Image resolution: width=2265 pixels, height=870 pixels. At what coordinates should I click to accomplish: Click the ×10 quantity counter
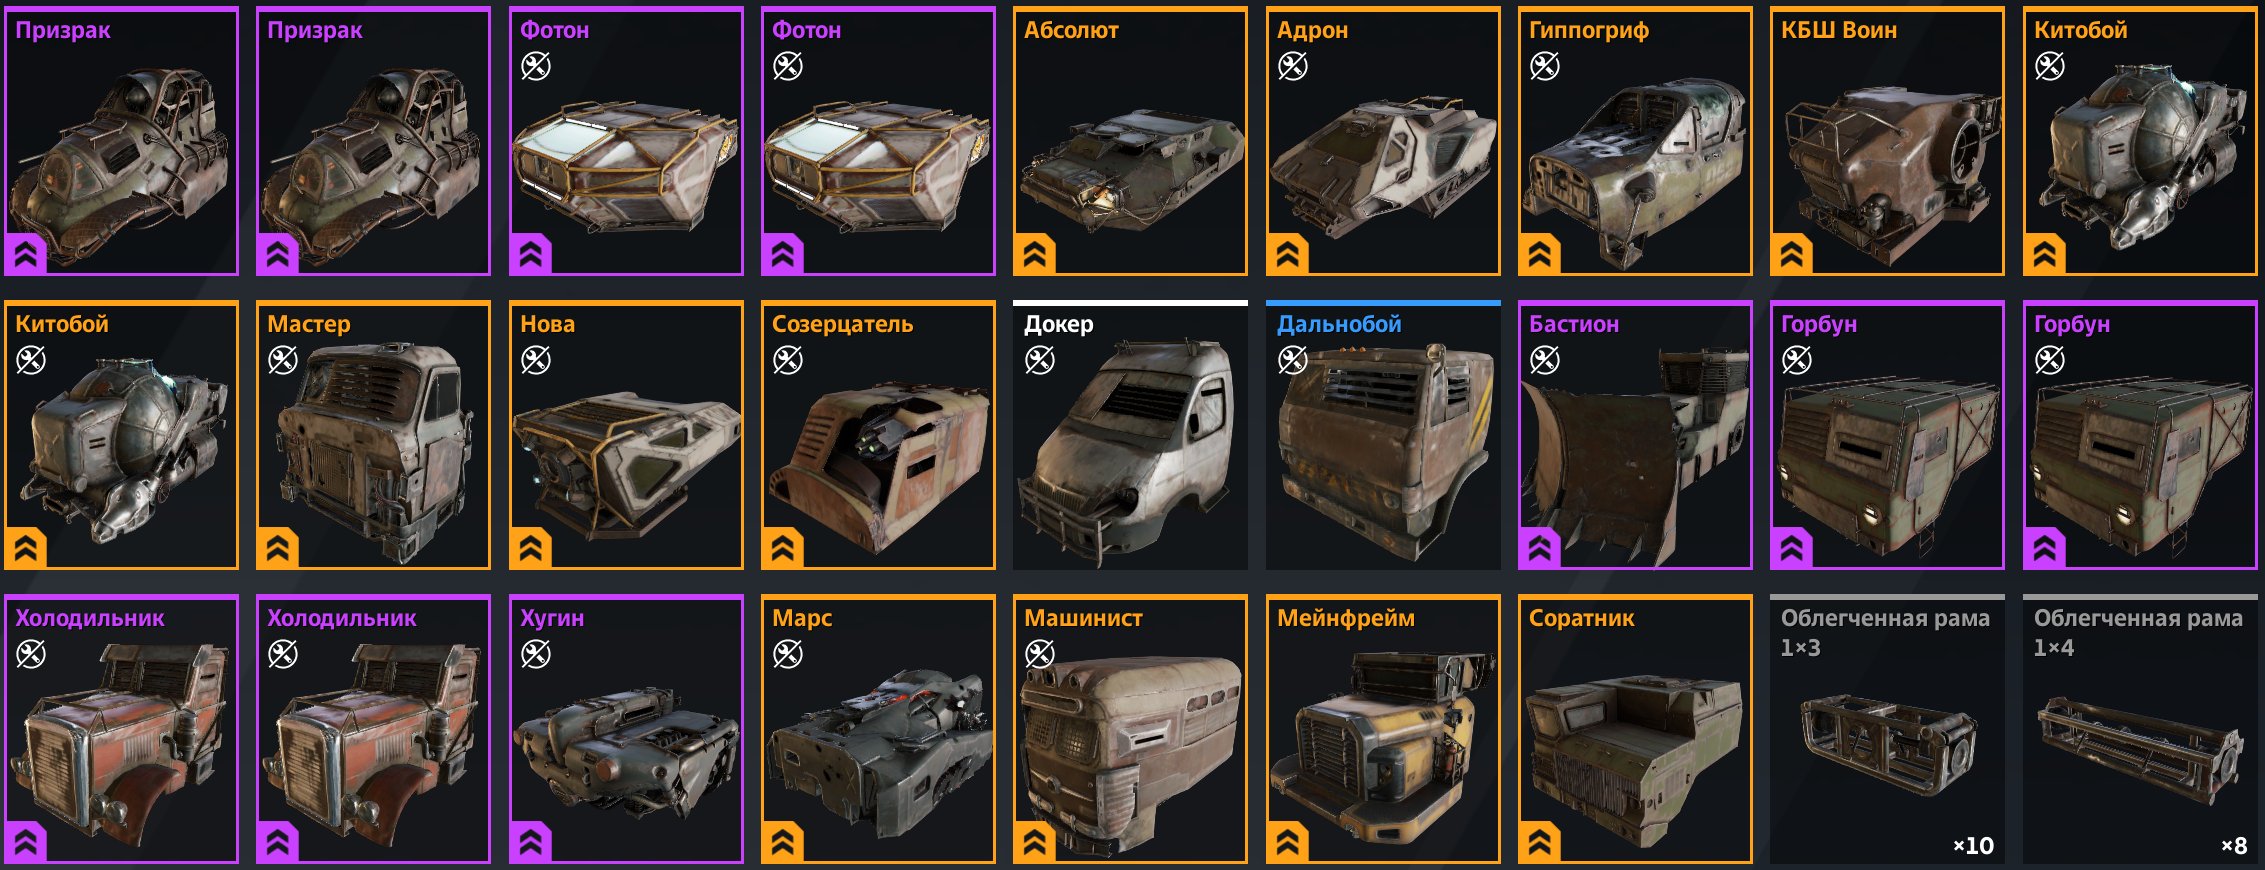coord(1973,846)
